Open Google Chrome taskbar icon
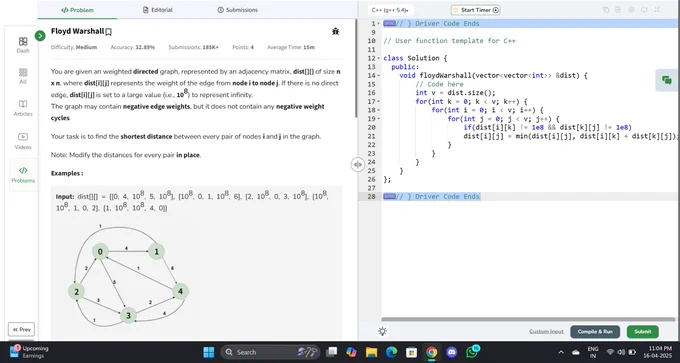The image size is (680, 363). point(431,352)
